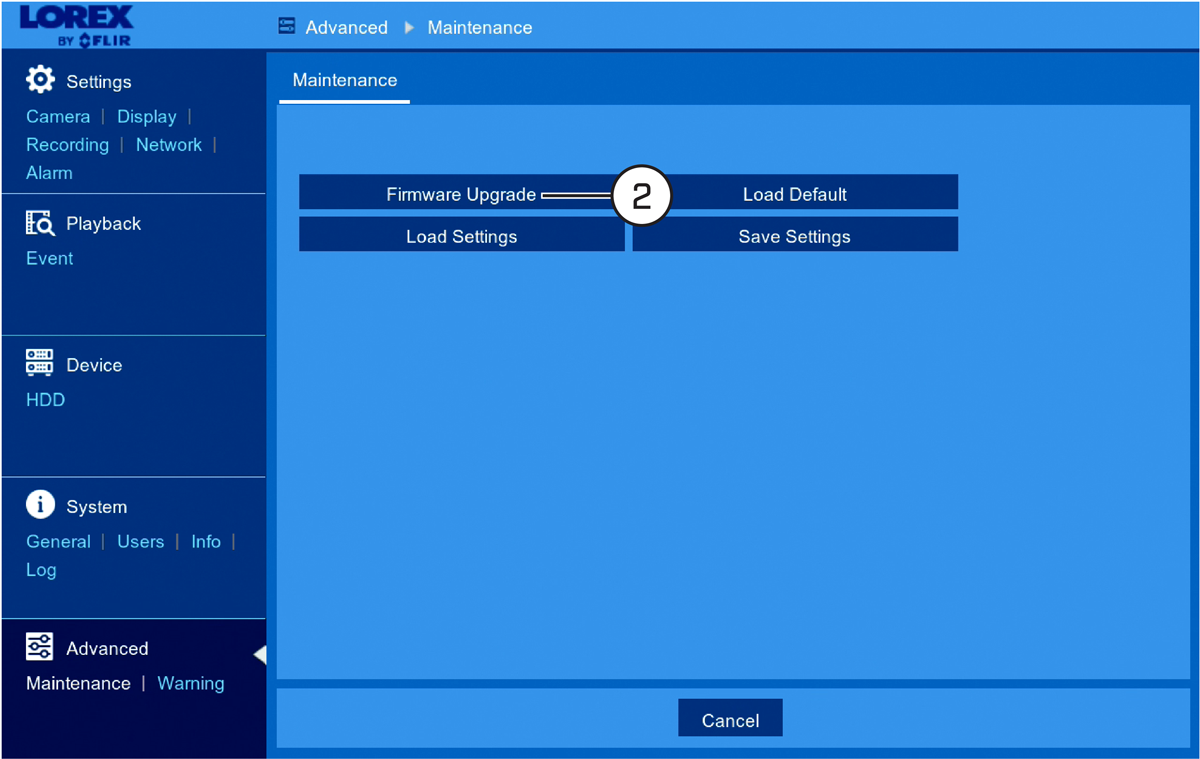The width and height of the screenshot is (1200, 759).
Task: Select the Advanced section heading
Action: coord(107,649)
